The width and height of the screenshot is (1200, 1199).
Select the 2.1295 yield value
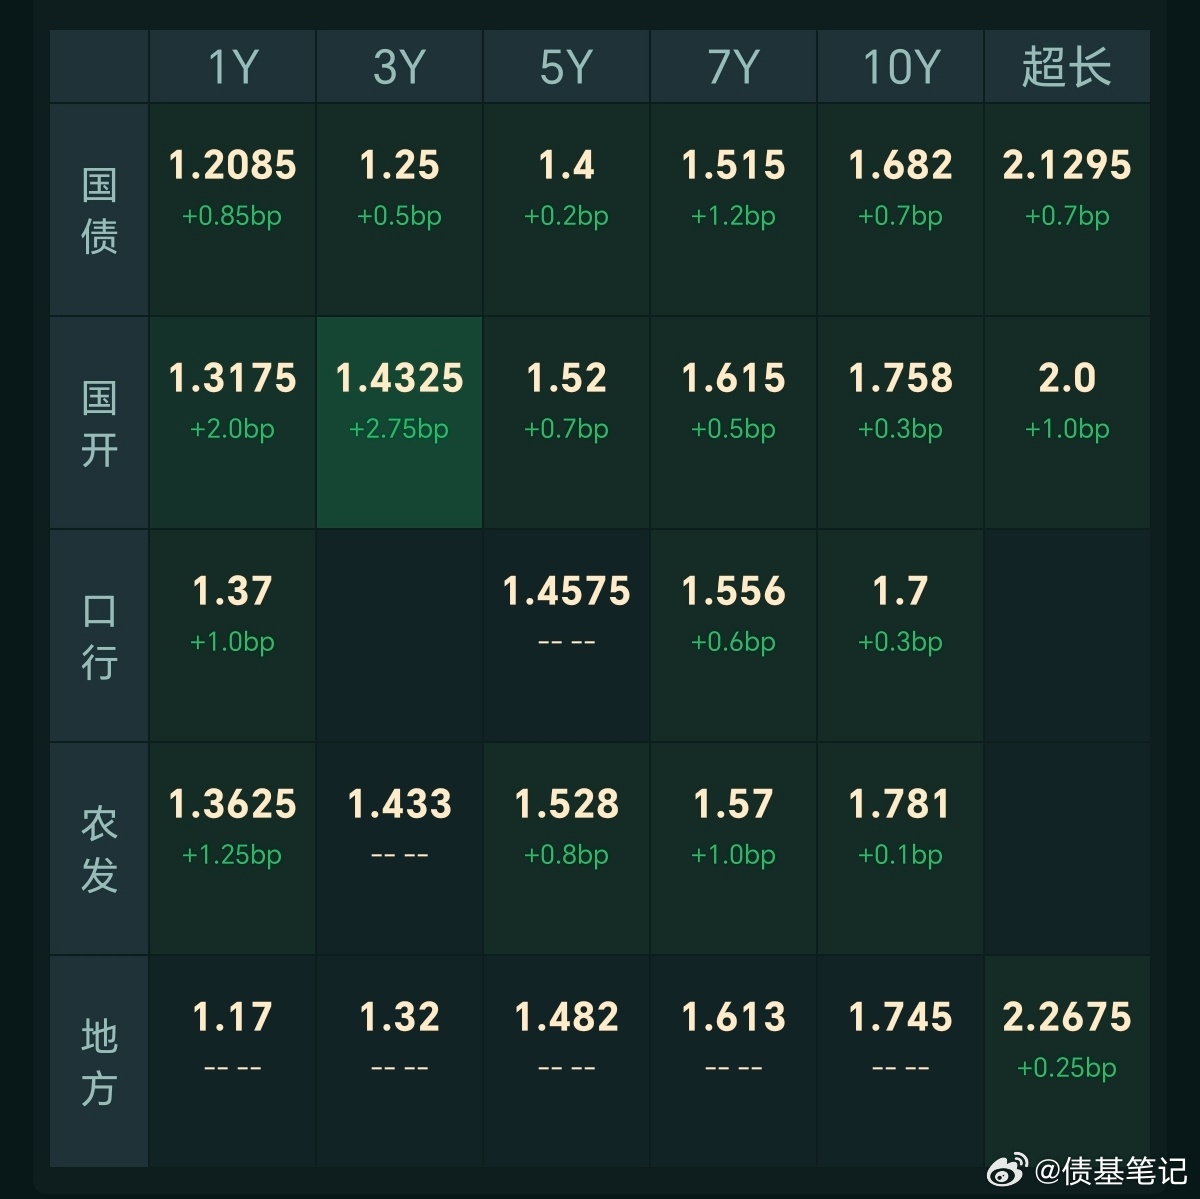point(1067,165)
